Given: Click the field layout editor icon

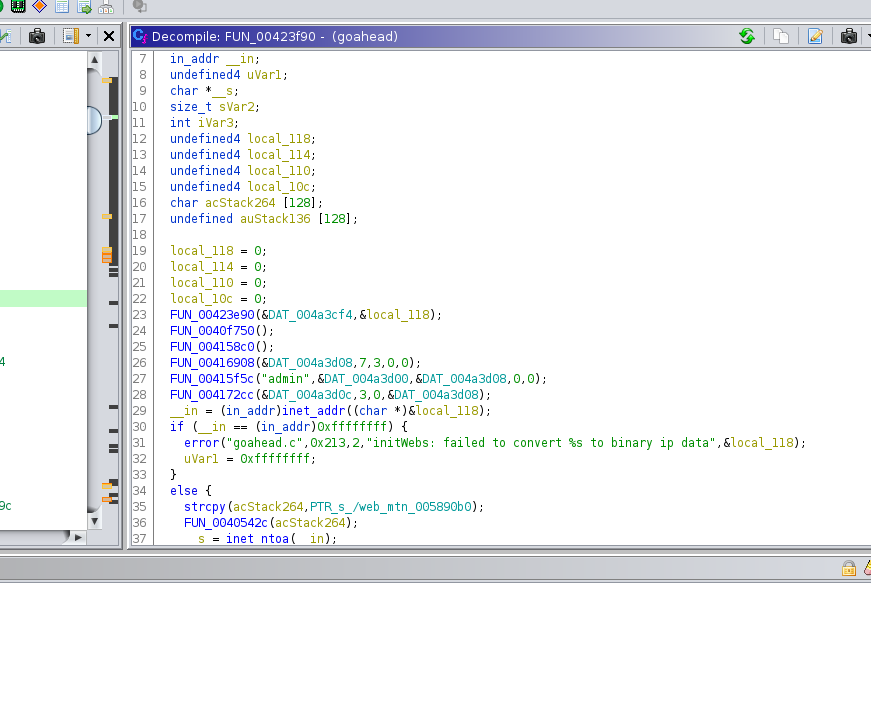Looking at the screenshot, I should [71, 37].
